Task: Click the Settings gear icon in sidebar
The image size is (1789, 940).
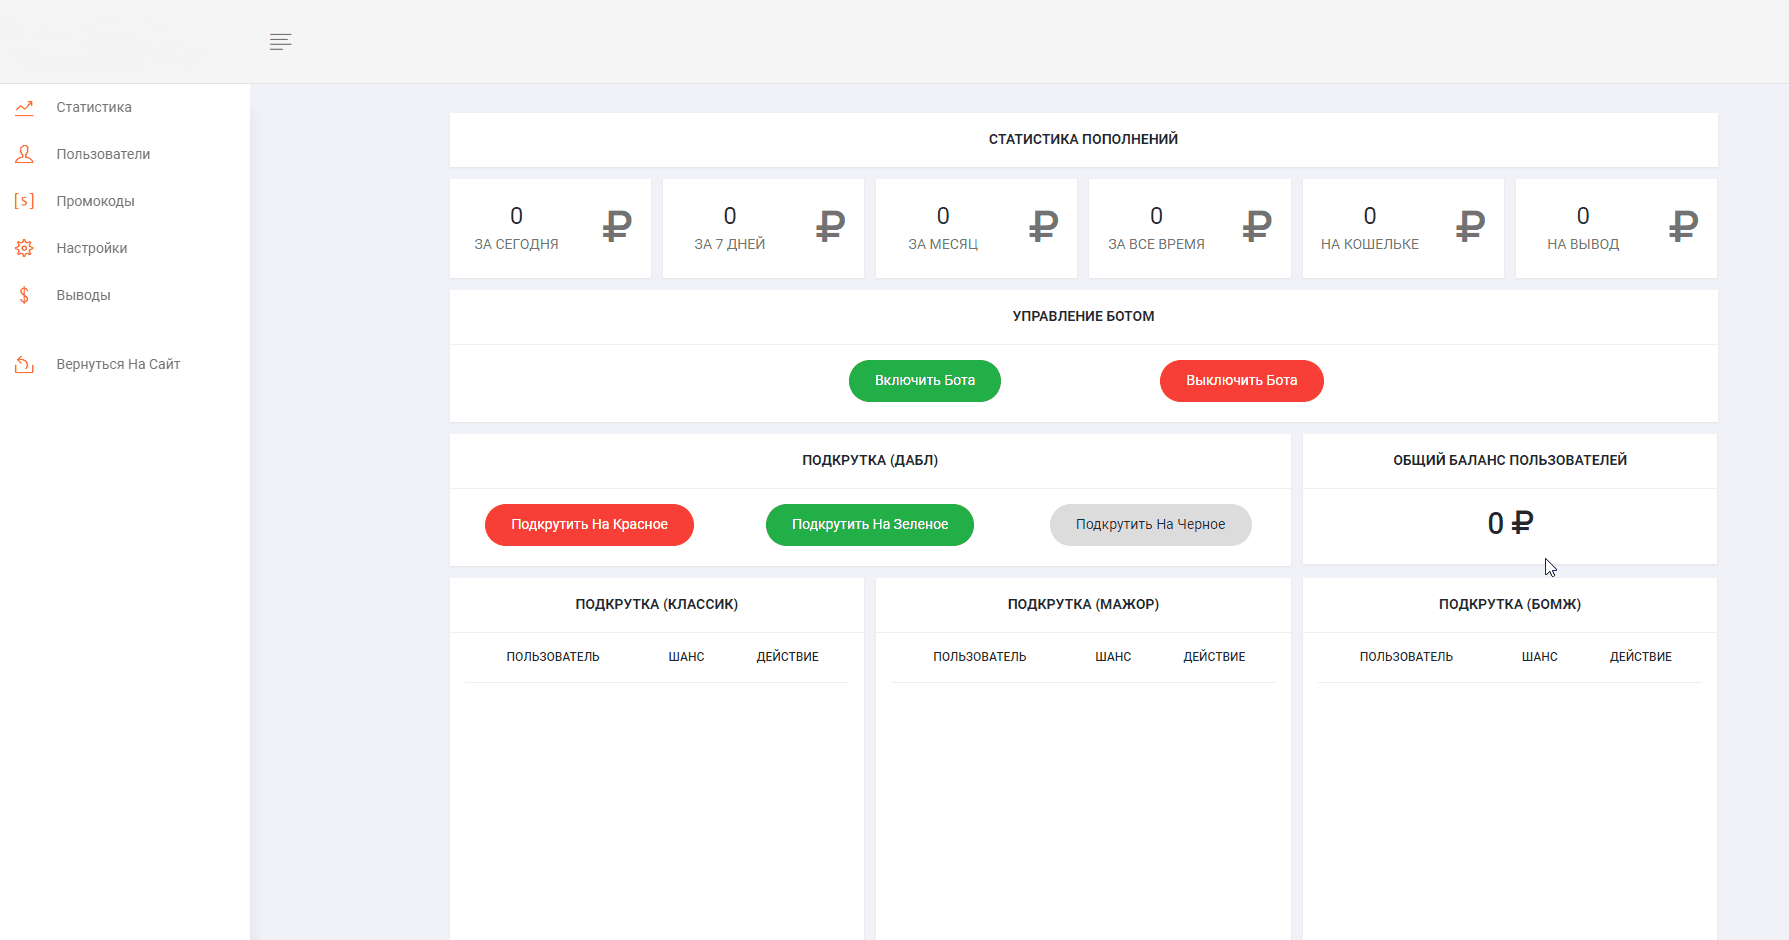Action: (24, 248)
